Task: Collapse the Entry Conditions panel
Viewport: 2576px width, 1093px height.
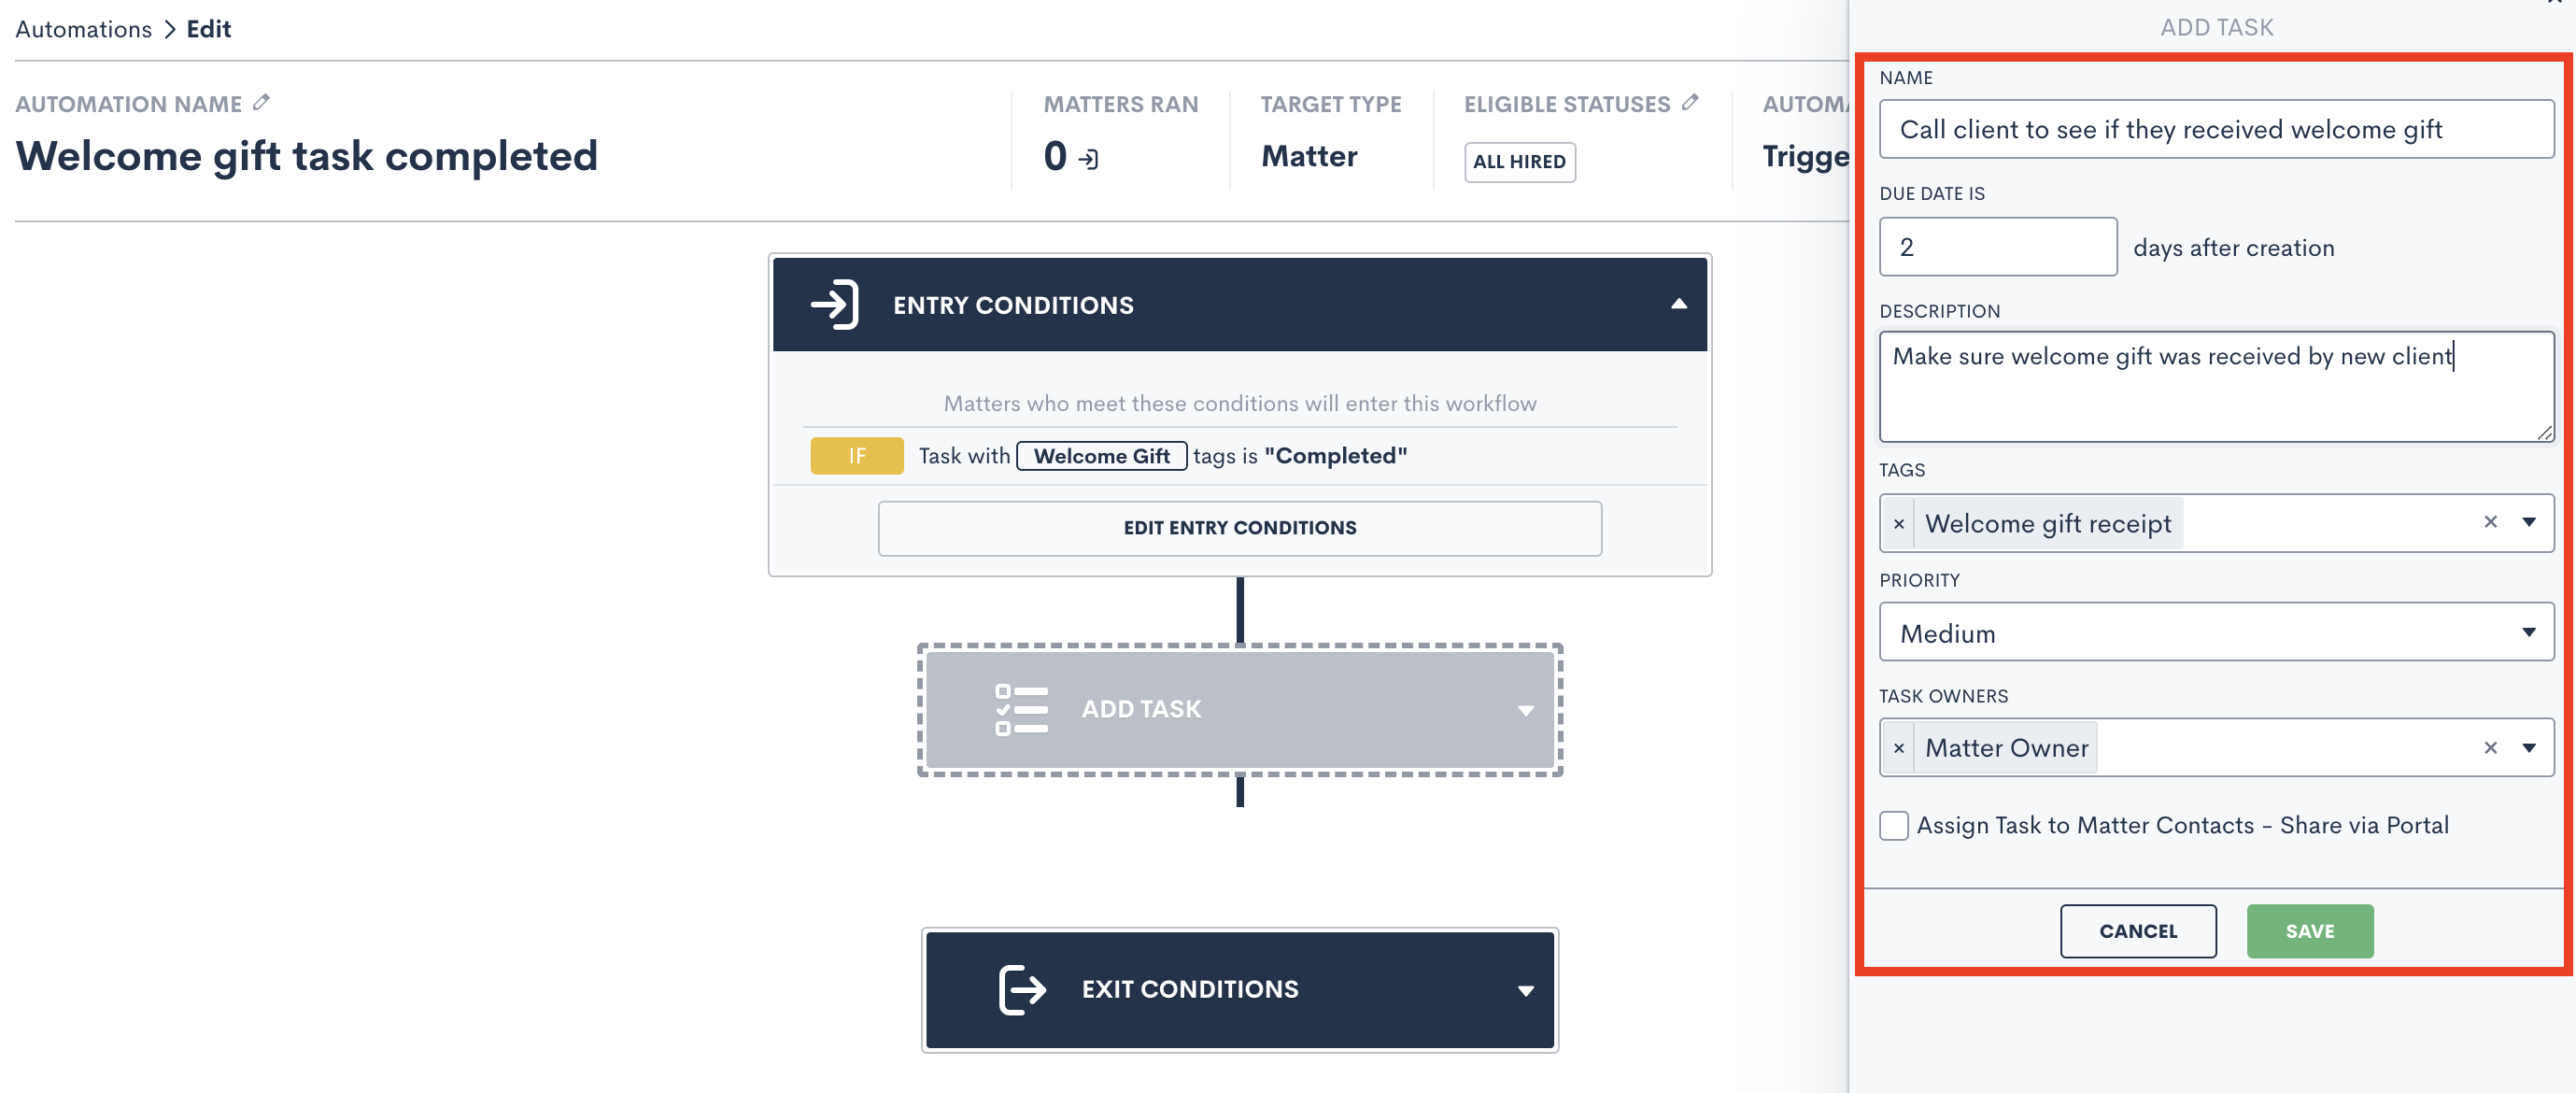Action: [1678, 305]
